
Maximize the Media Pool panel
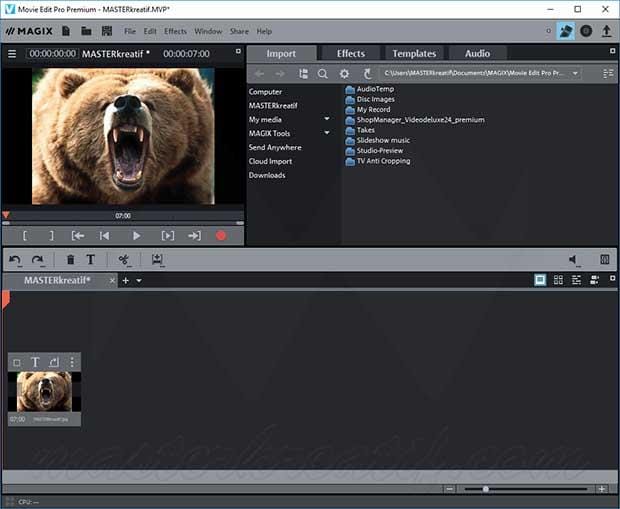(612, 51)
